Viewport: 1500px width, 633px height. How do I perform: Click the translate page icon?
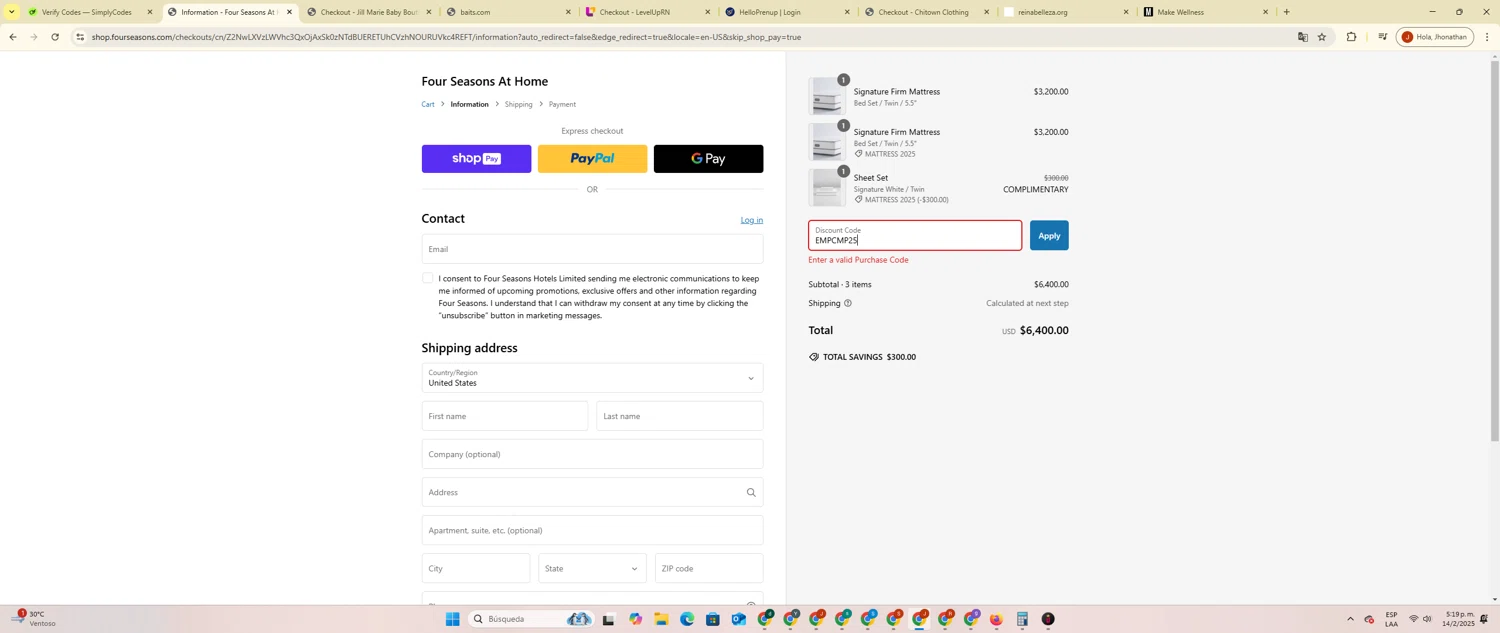click(x=1302, y=37)
